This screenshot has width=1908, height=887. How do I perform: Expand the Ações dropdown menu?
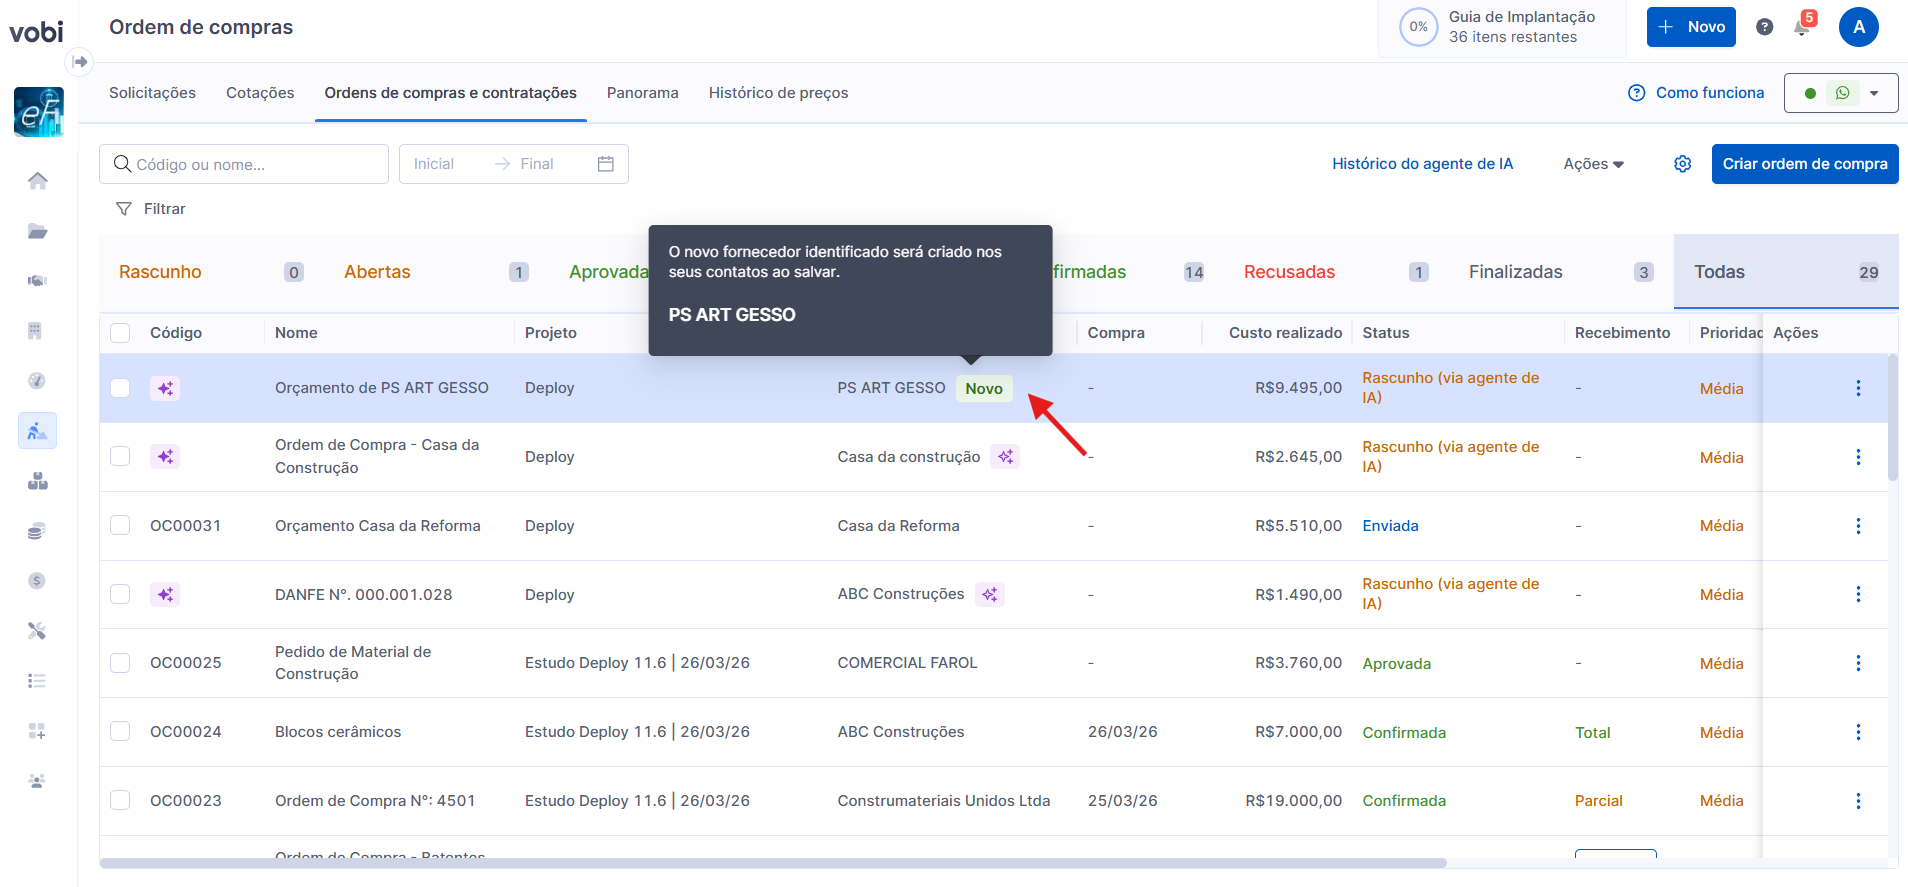pos(1593,164)
